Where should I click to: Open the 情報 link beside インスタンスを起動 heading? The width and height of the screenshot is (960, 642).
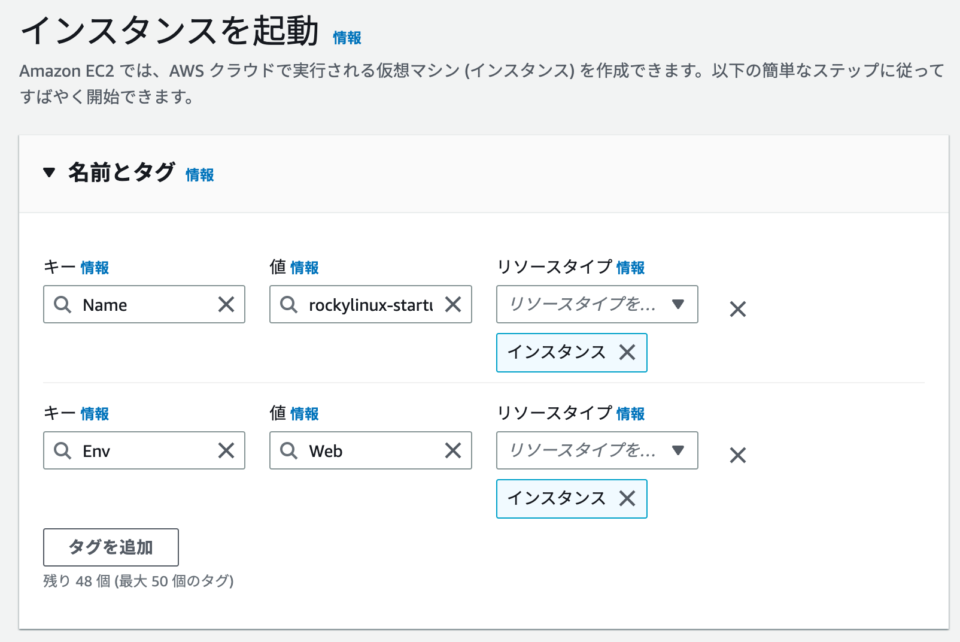347,37
